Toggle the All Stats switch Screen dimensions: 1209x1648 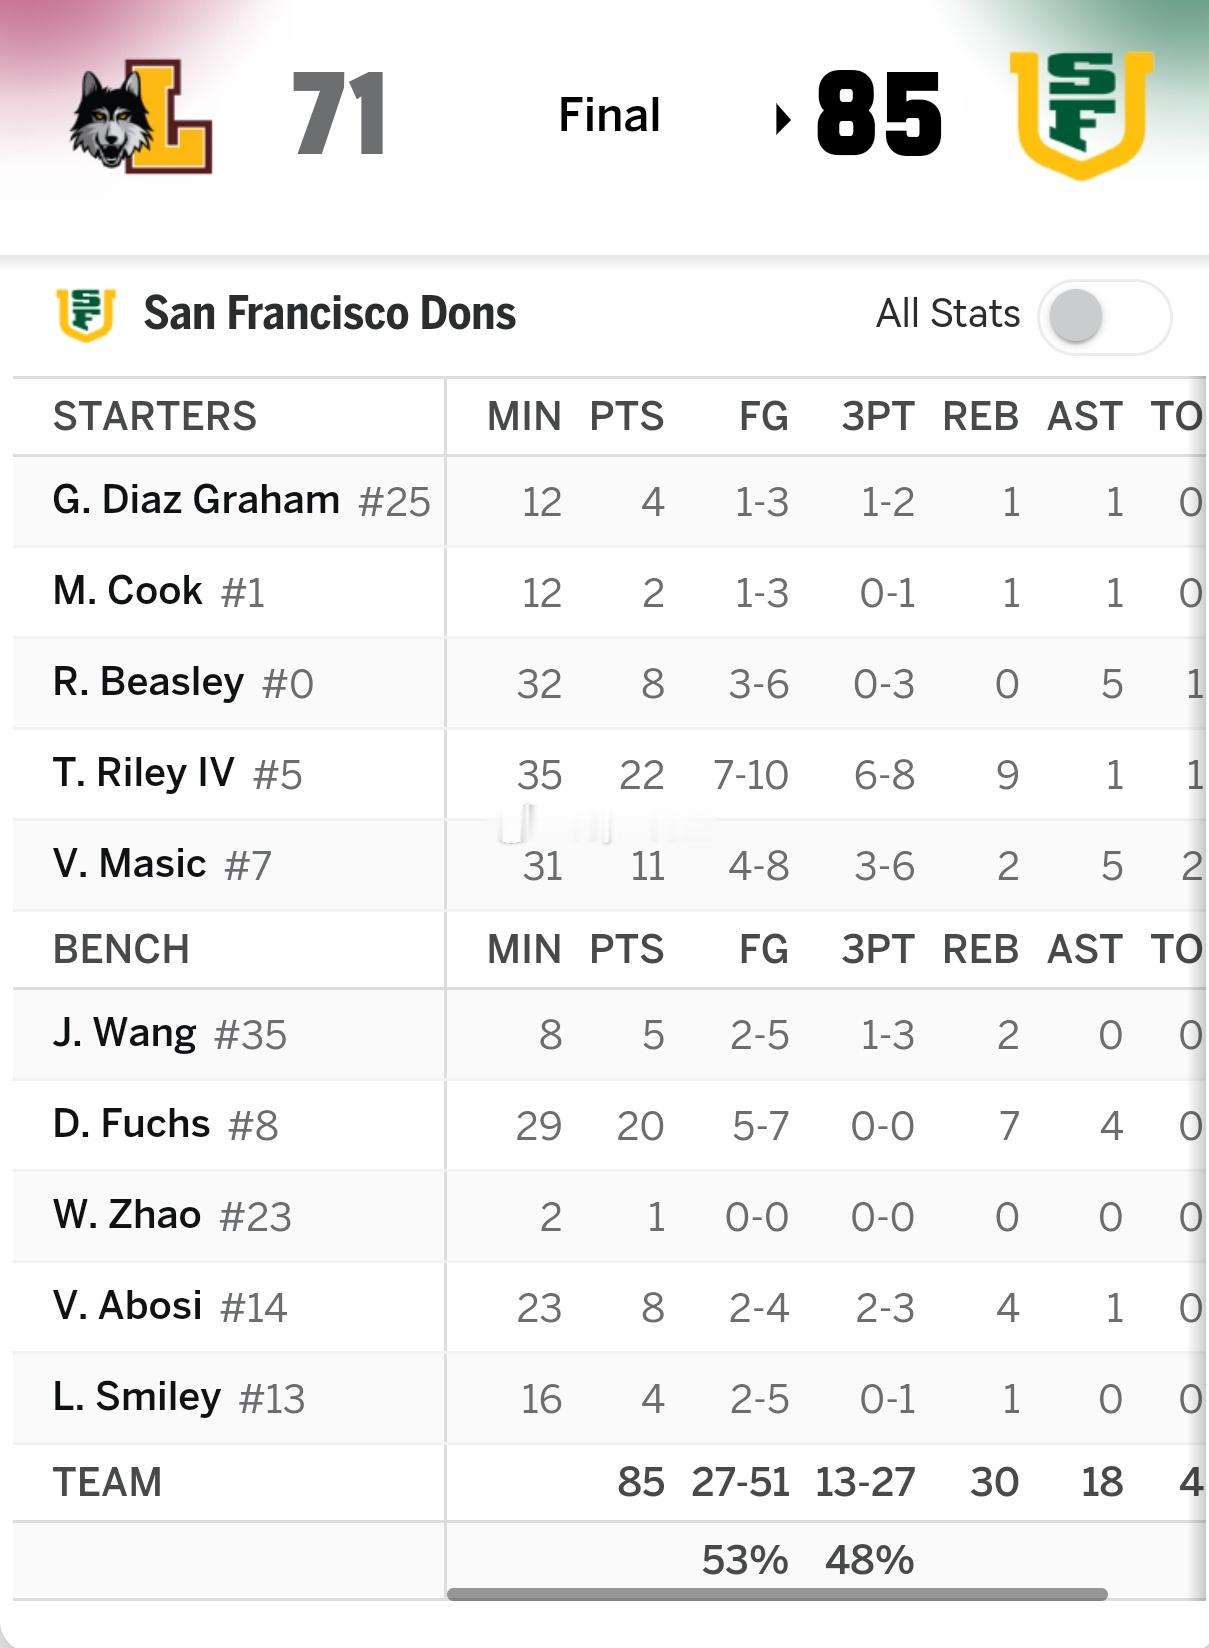point(1104,316)
